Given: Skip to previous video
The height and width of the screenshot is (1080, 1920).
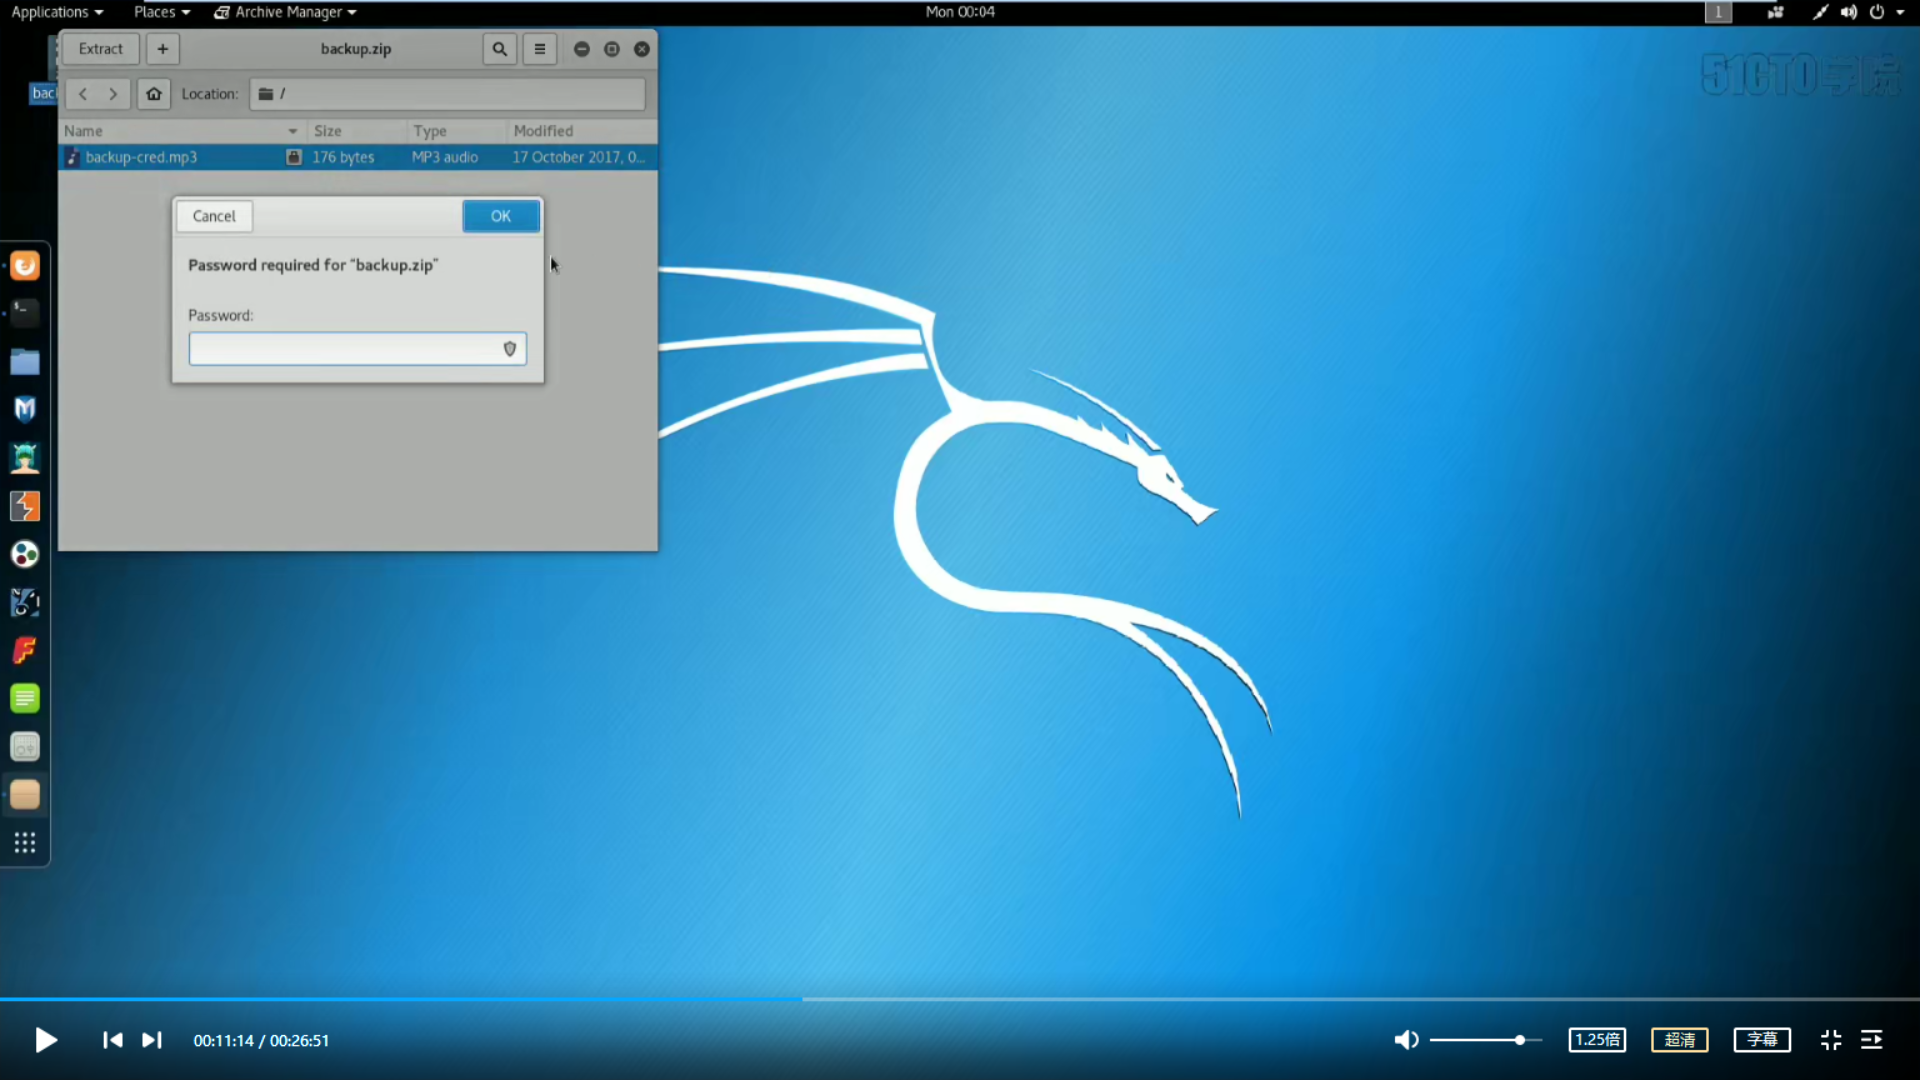Looking at the screenshot, I should pos(113,1040).
